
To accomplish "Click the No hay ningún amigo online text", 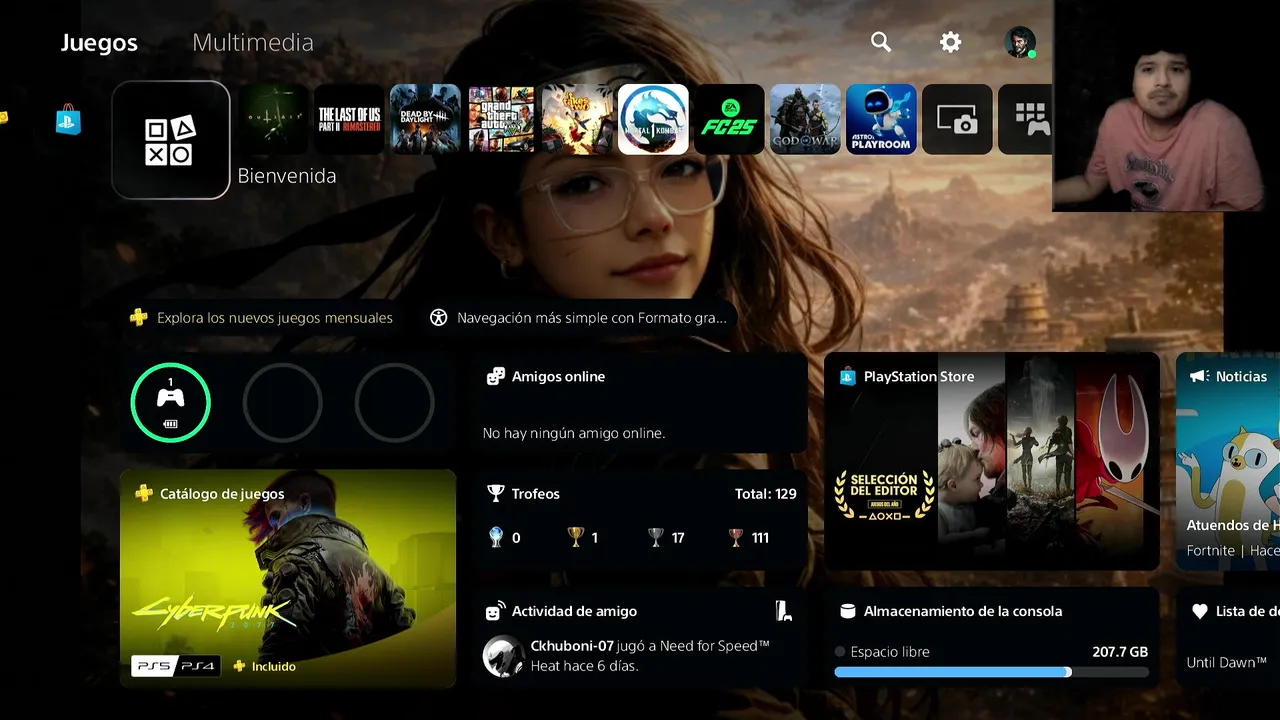I will (574, 433).
